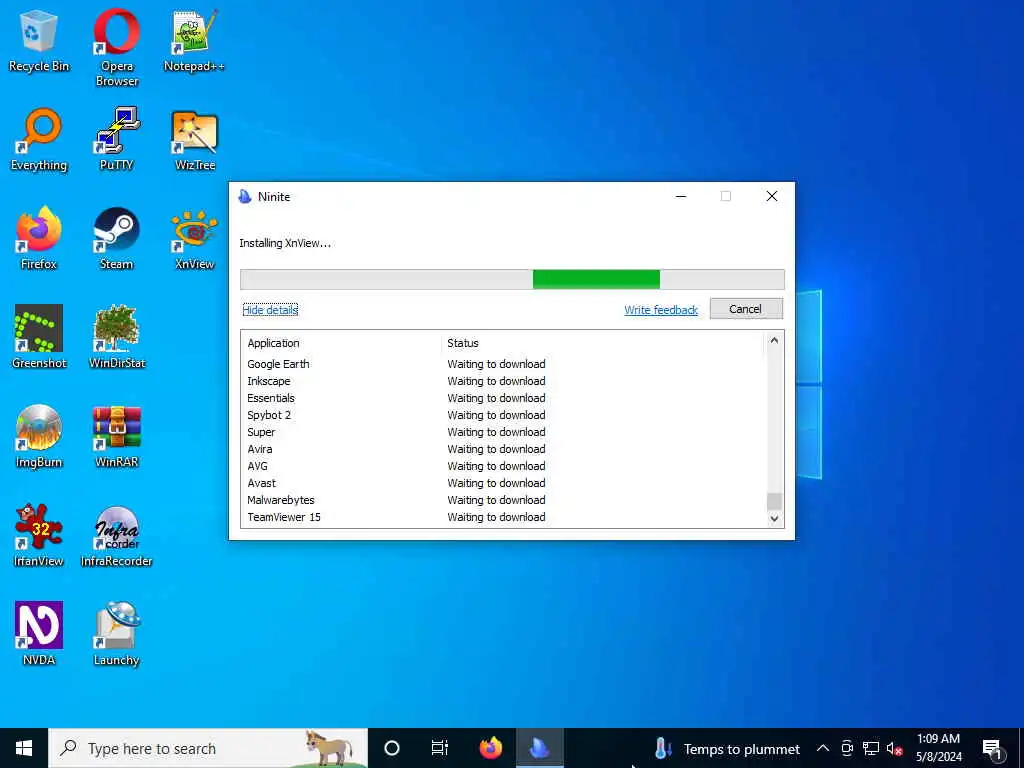Click the InfraRecorder desktop icon
The image size is (1024, 768).
click(117, 535)
